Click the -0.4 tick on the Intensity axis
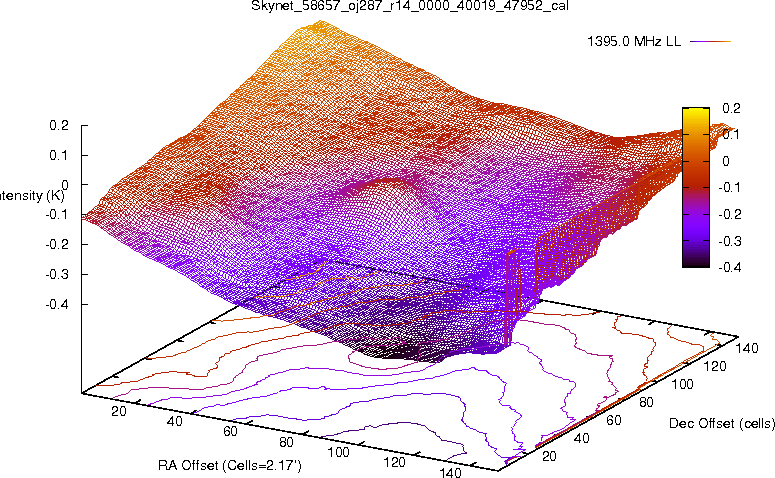 pyautogui.click(x=57, y=304)
